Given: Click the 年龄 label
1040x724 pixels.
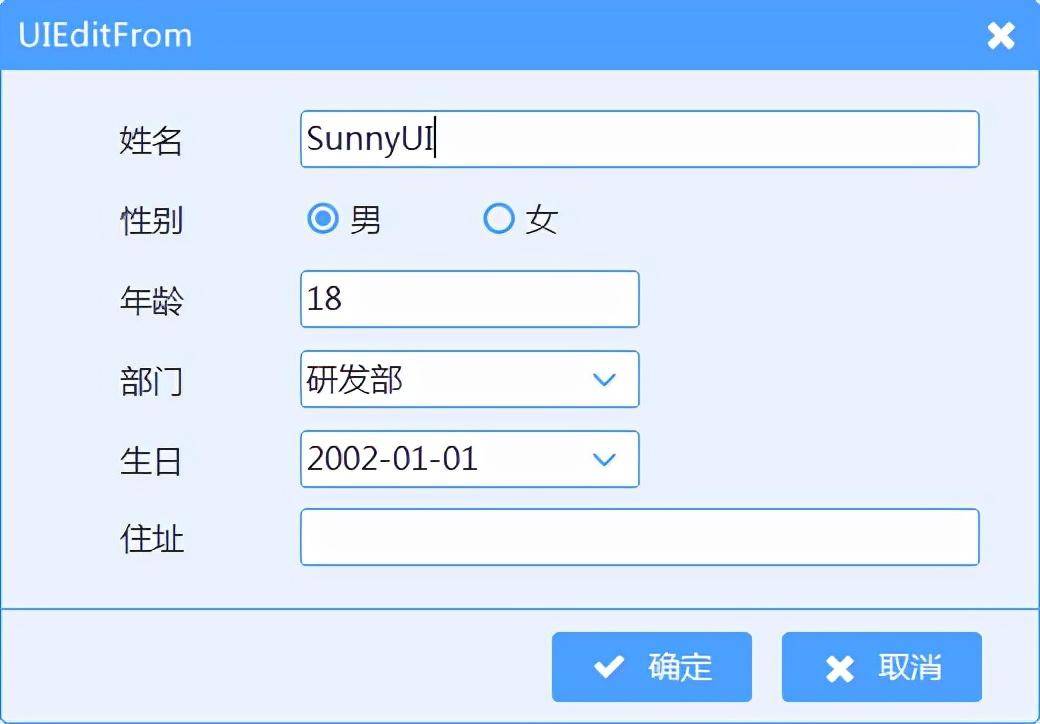Looking at the screenshot, I should click(151, 300).
